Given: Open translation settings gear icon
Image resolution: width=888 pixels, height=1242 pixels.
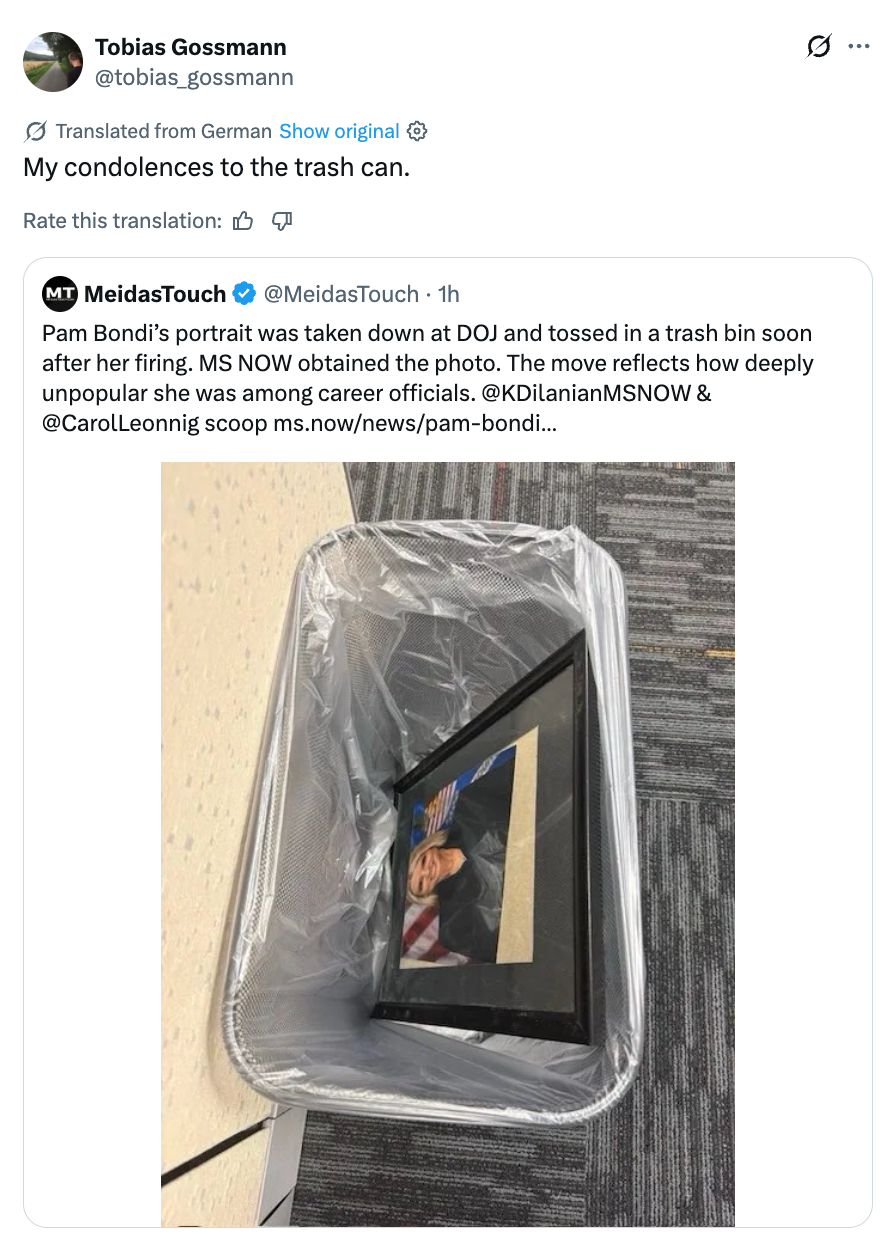Looking at the screenshot, I should pyautogui.click(x=418, y=131).
